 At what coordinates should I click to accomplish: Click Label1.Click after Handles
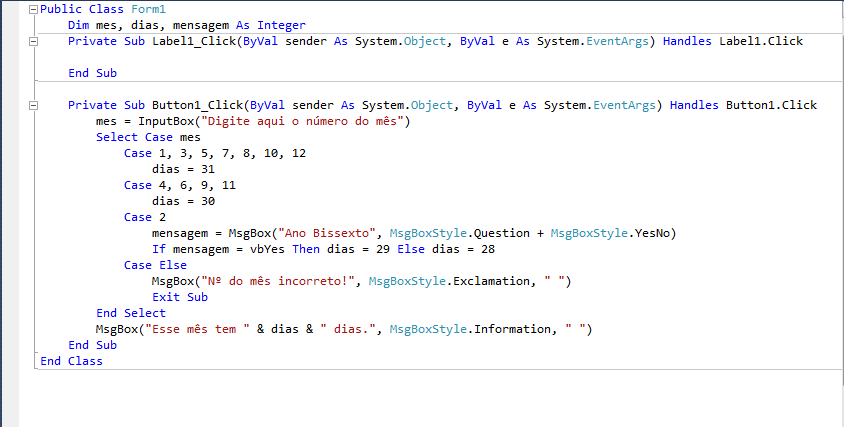click(761, 41)
